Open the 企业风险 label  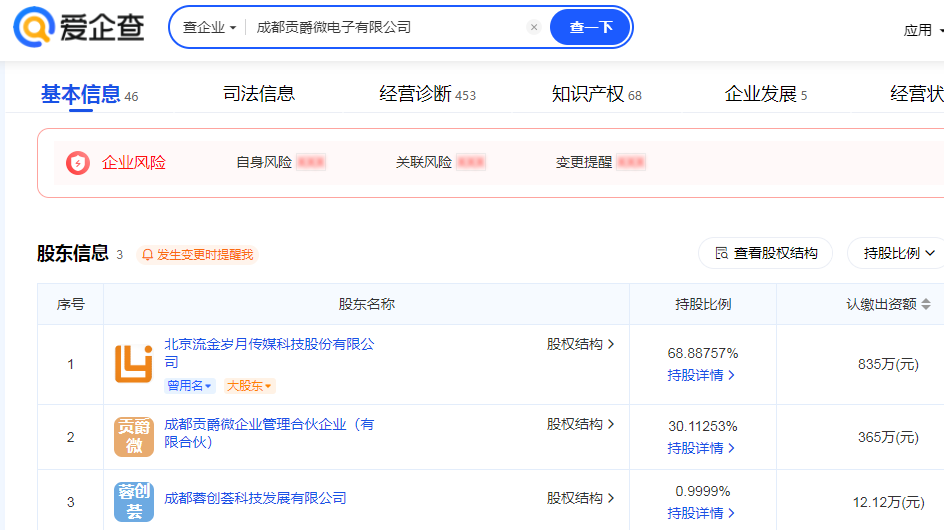(134, 163)
